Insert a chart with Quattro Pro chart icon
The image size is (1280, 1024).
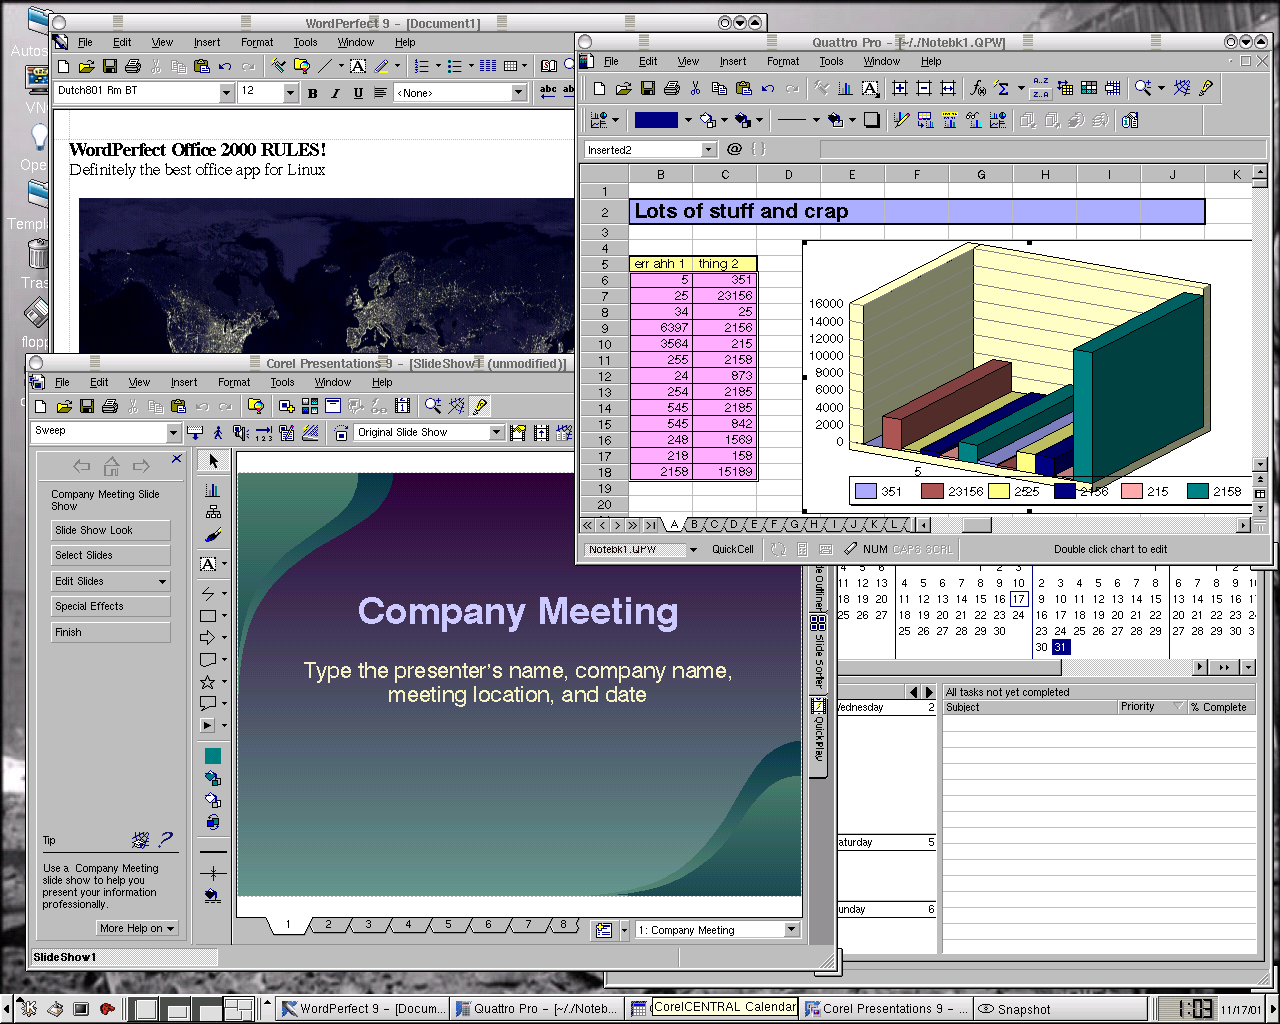point(845,88)
